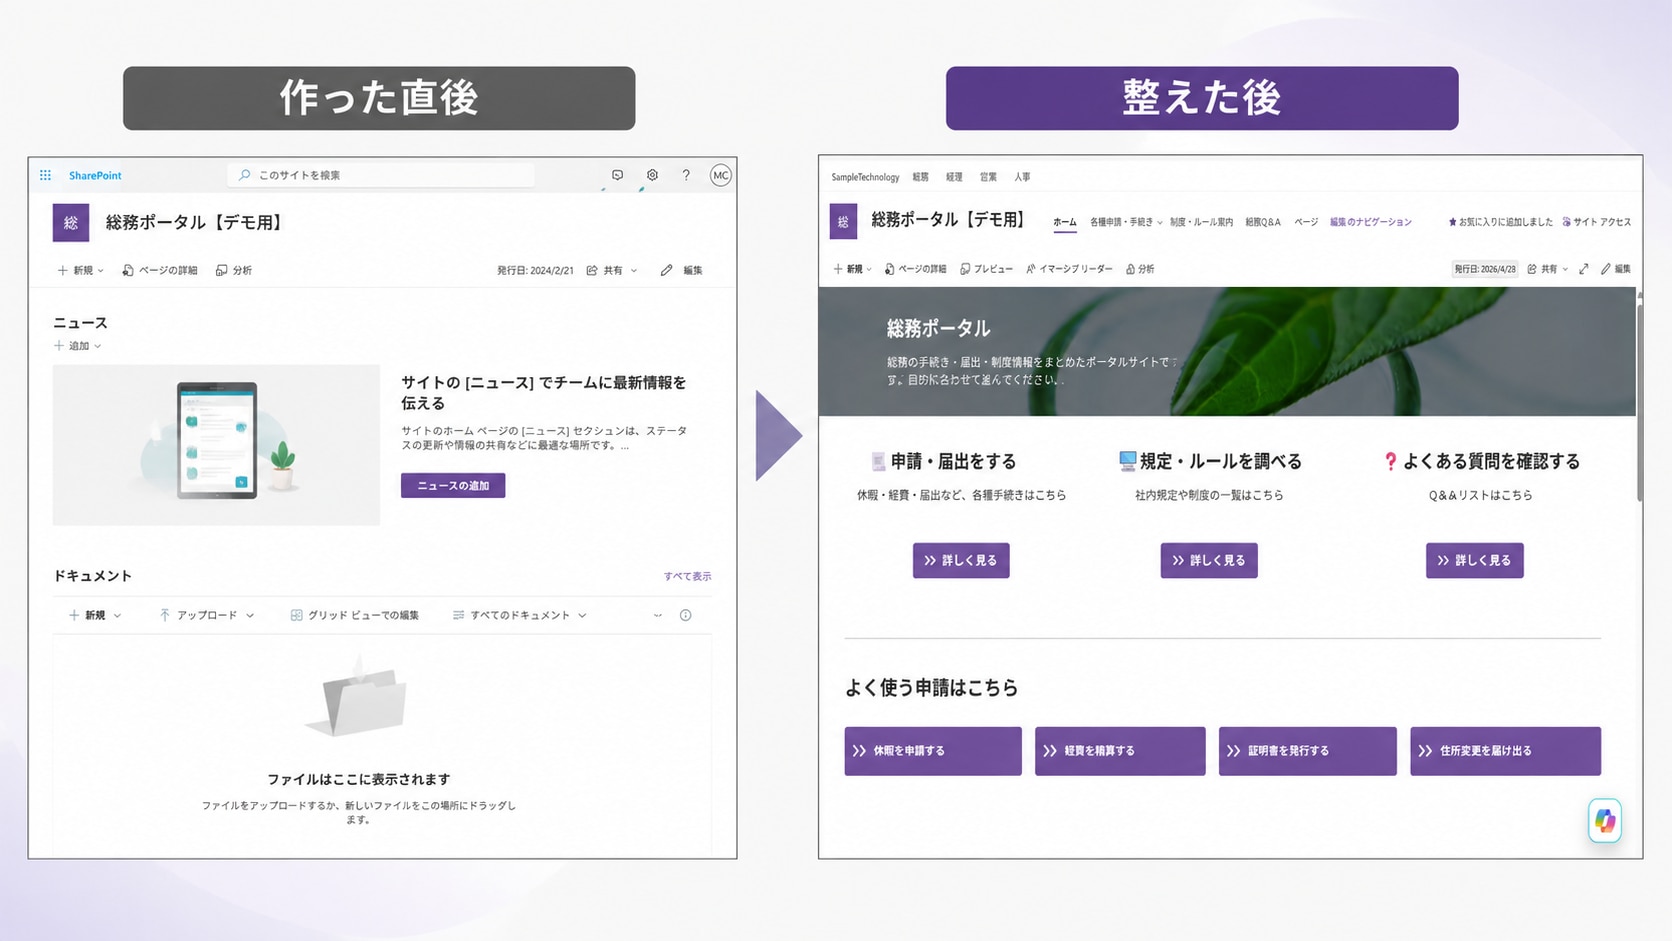Open ページ navigation item
Screen dimensions: 1672x941
click(1306, 222)
